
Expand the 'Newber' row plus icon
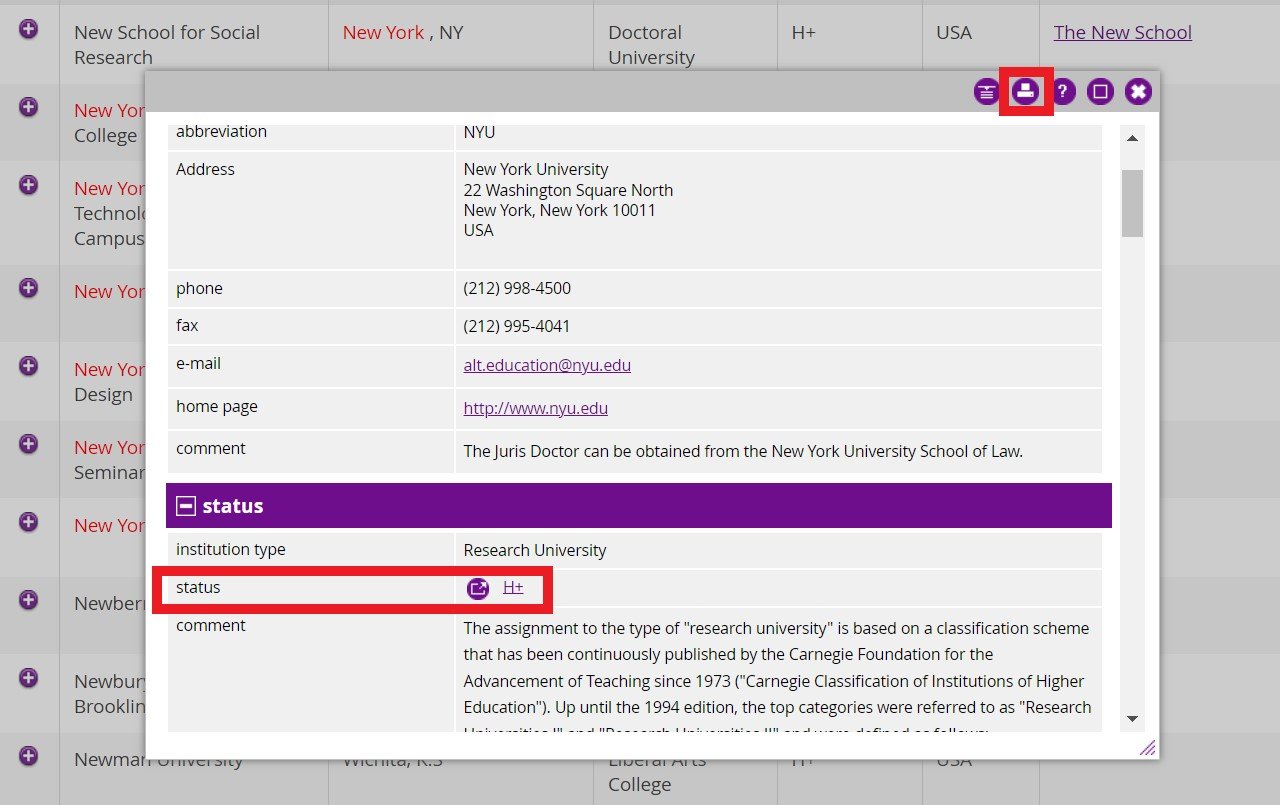point(28,600)
